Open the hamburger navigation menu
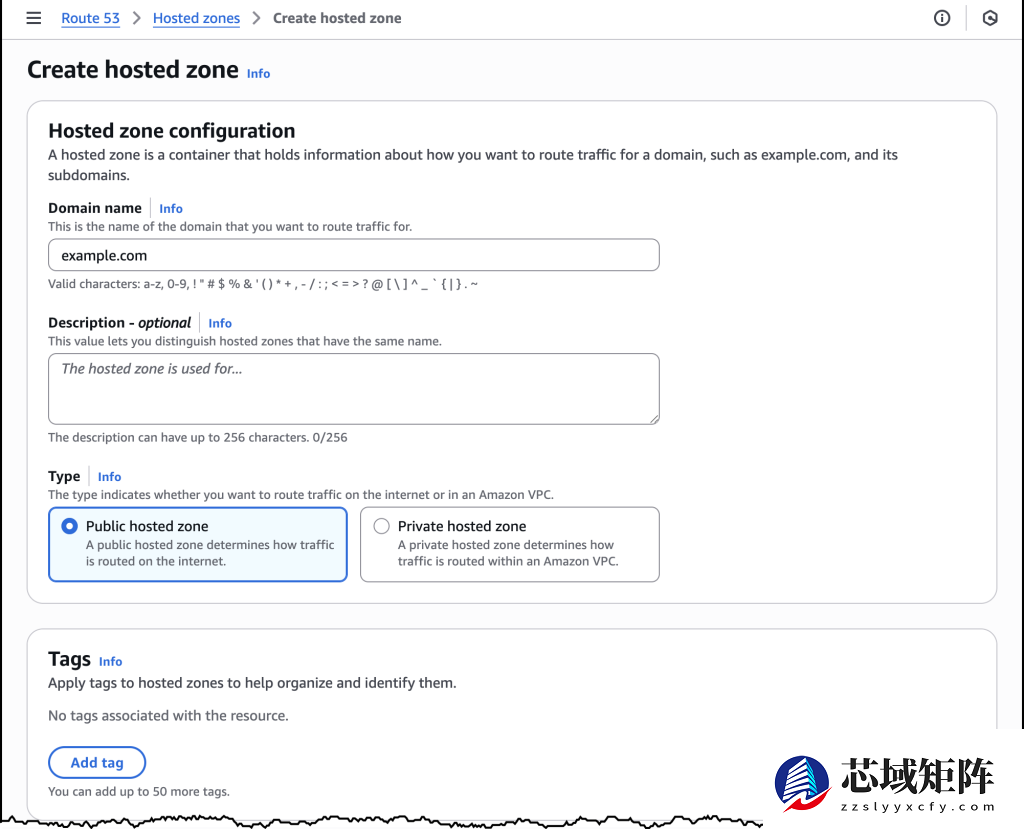 click(x=34, y=18)
